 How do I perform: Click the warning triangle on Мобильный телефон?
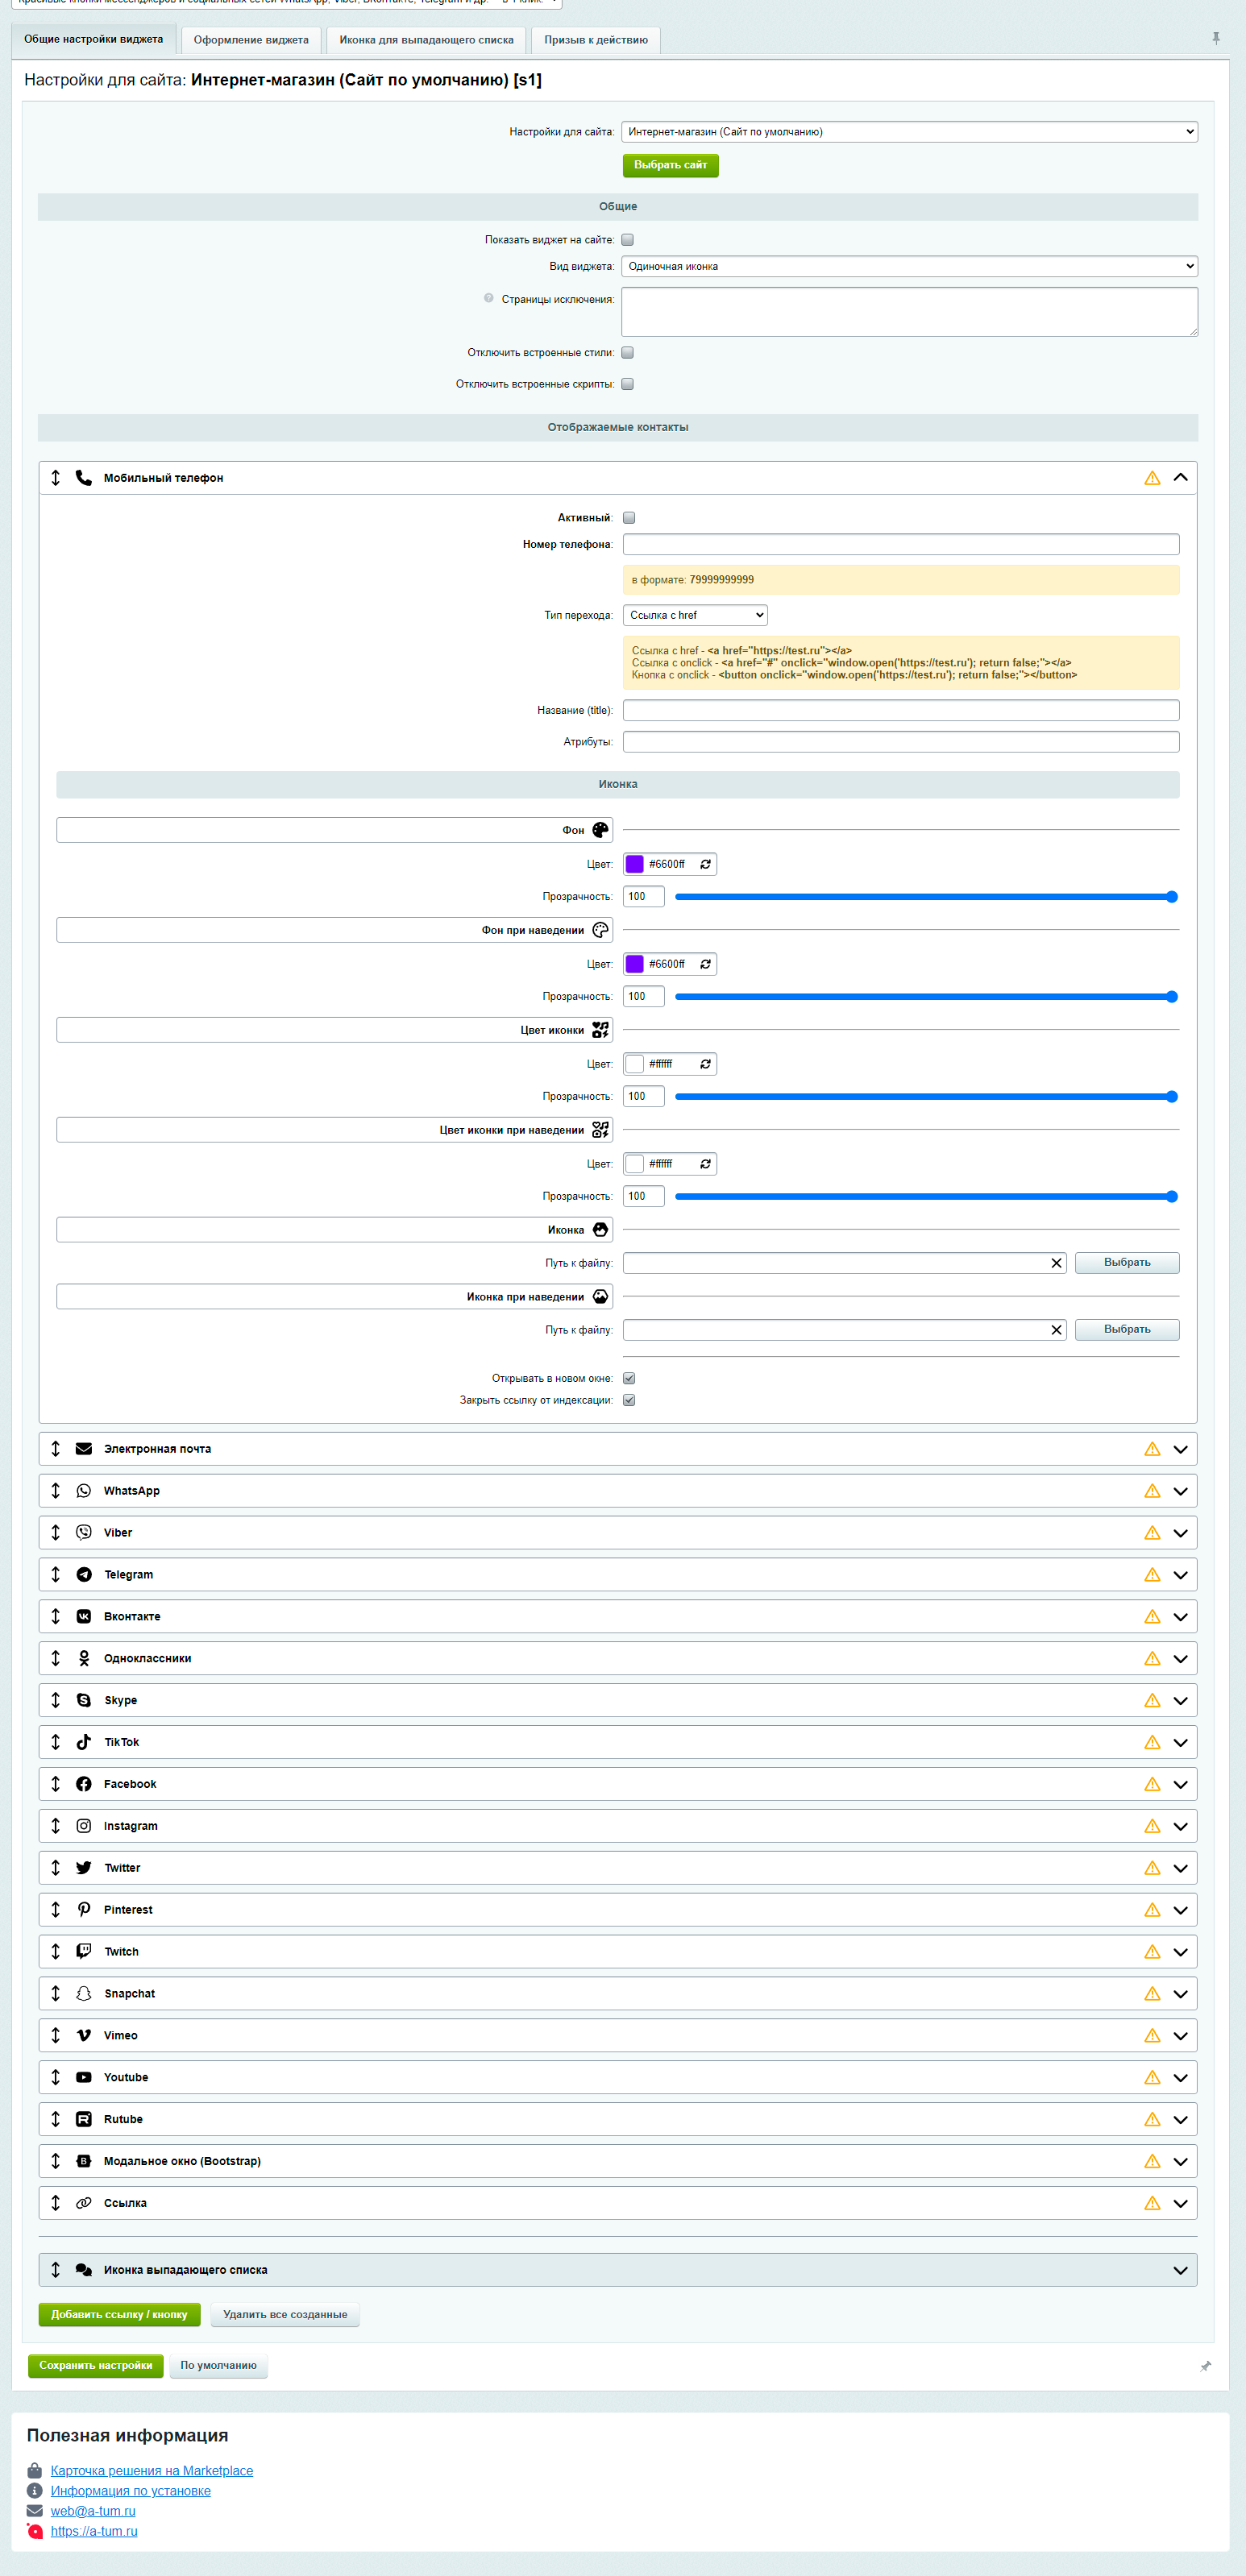(1152, 478)
